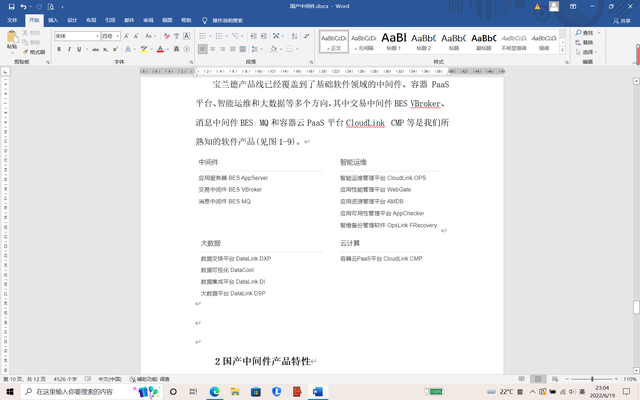Switch to the 引用 tab
Screen dimensions: 640x400
[110, 20]
